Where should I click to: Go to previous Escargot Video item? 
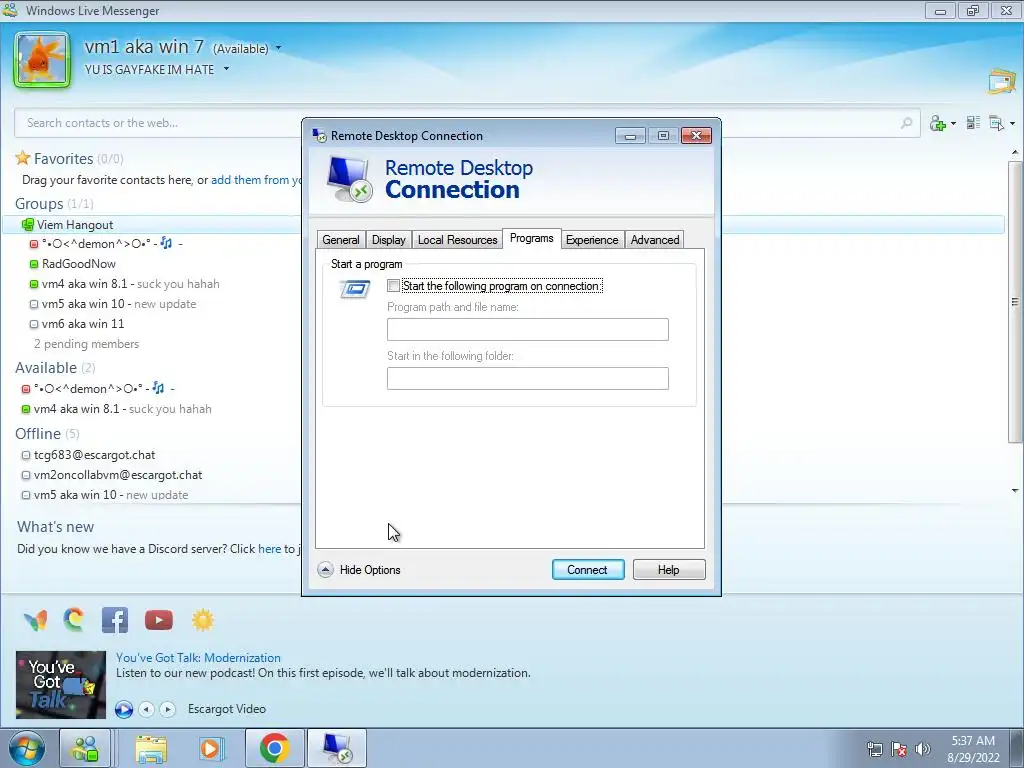point(146,709)
